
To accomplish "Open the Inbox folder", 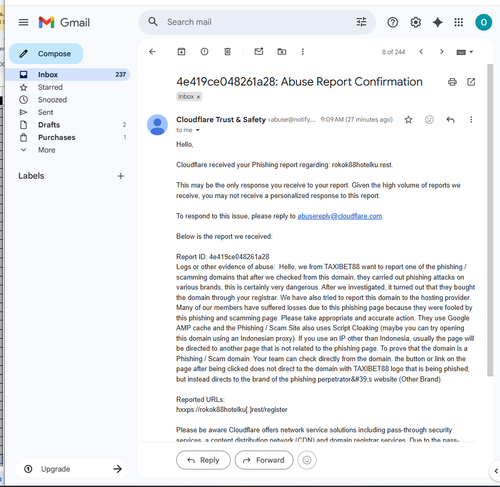I will (67, 74).
